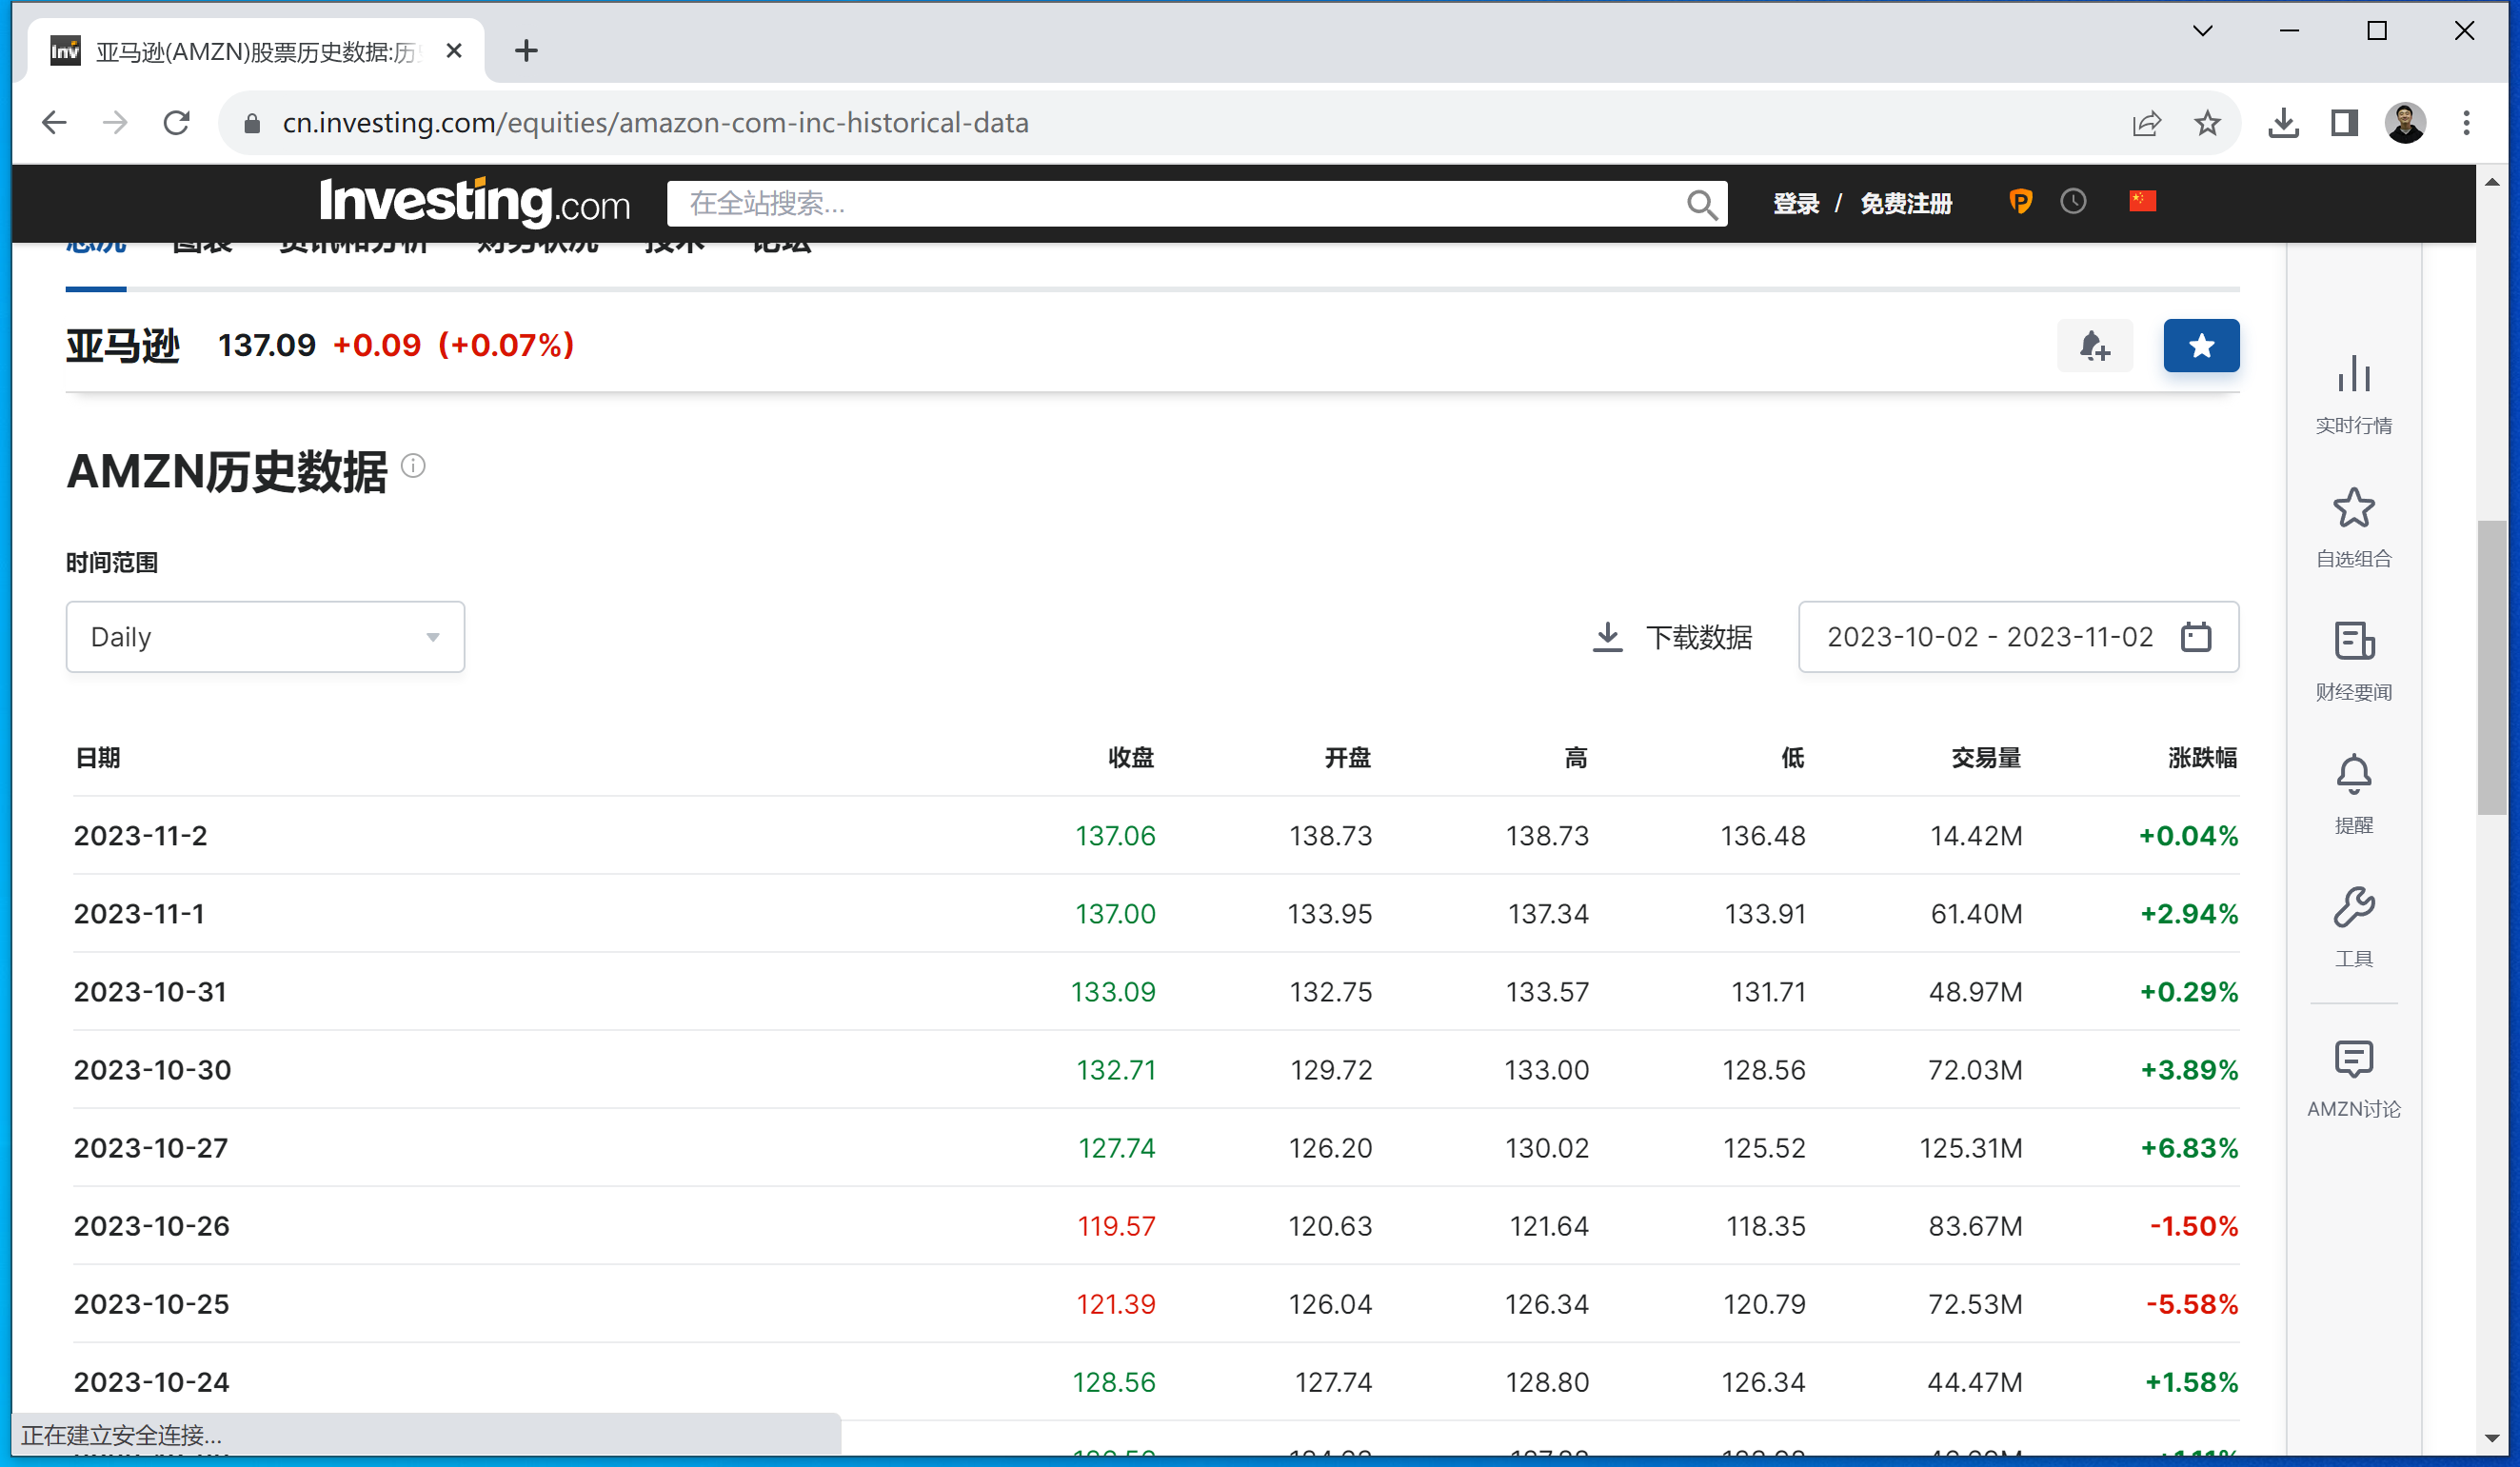
Task: Open the Chrome profile avatar
Action: pyautogui.click(x=2405, y=123)
